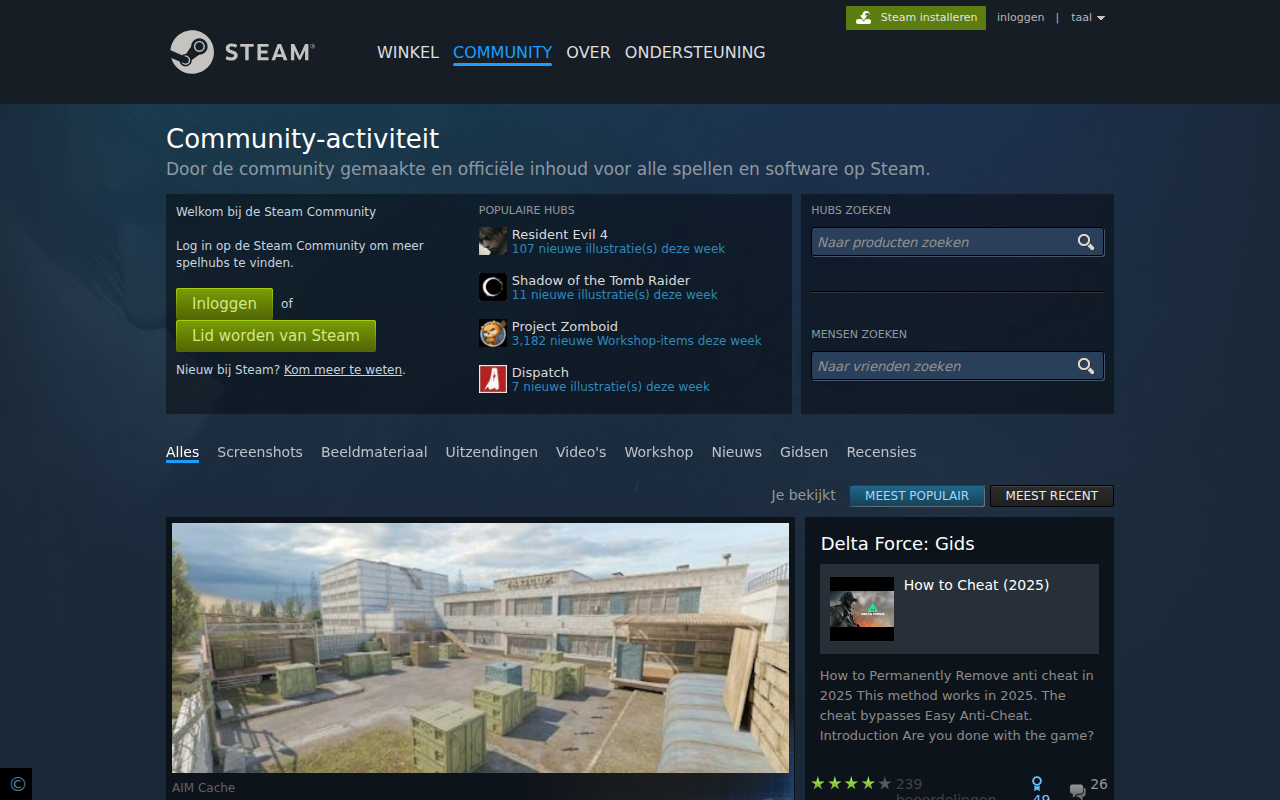Open the Delta Force: Gids title
The height and width of the screenshot is (800, 1280).
(x=898, y=544)
